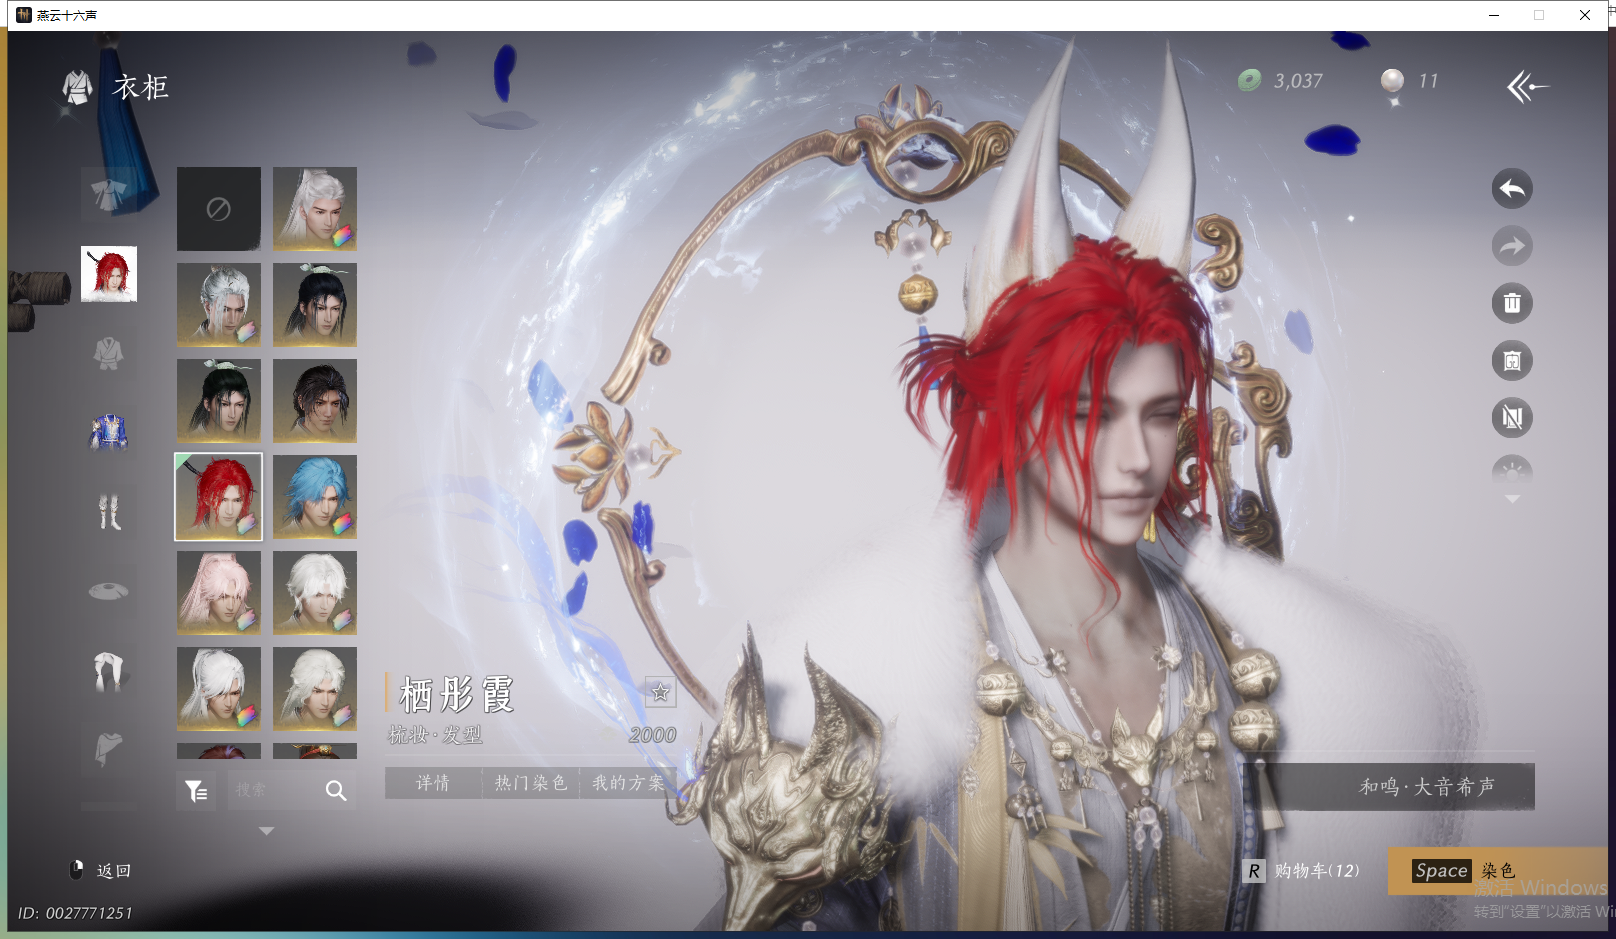Toggle the crossed-out wardrobe hide icon

tap(1512, 418)
